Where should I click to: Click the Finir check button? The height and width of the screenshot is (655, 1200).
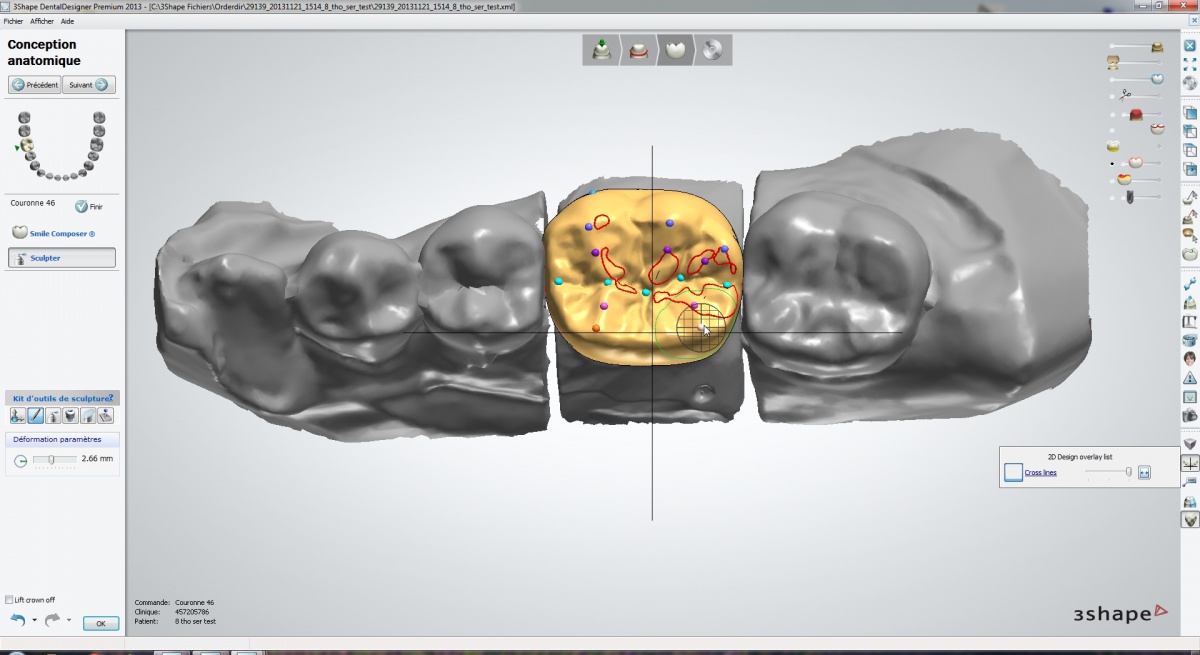pyautogui.click(x=89, y=207)
